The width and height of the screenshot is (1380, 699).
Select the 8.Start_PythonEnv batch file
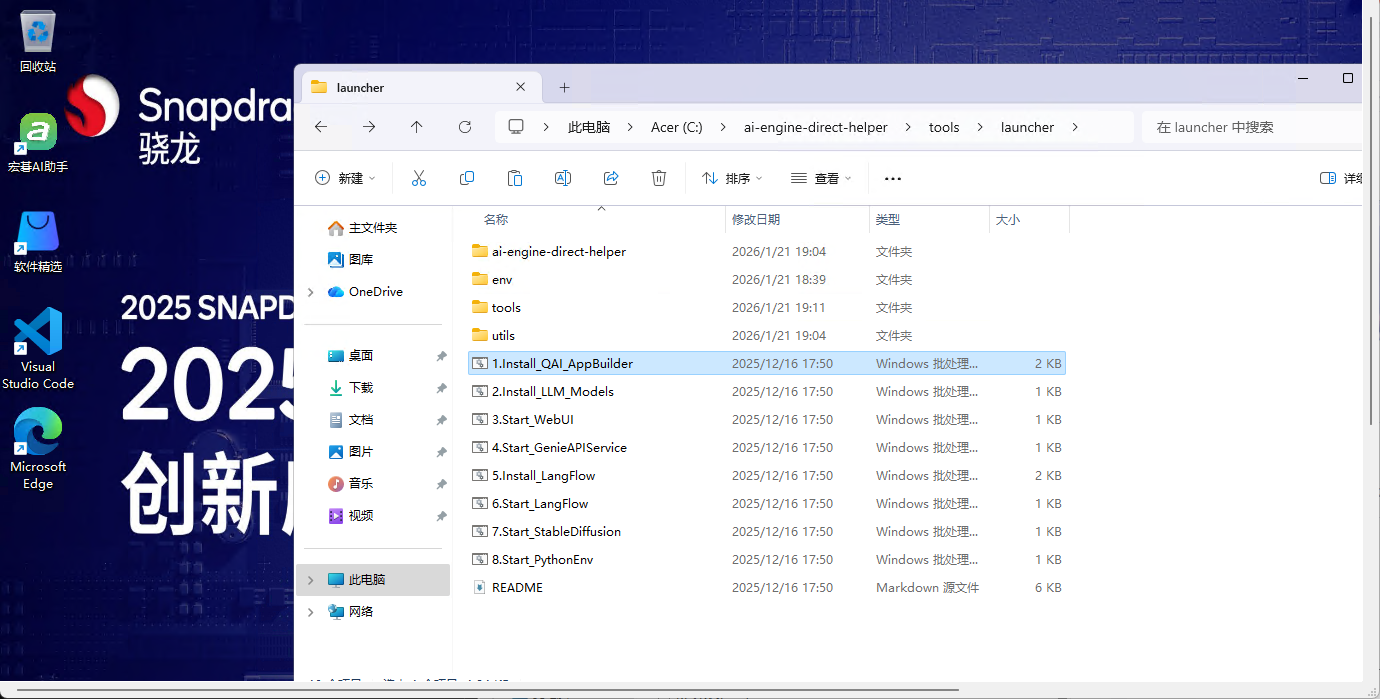767,560
